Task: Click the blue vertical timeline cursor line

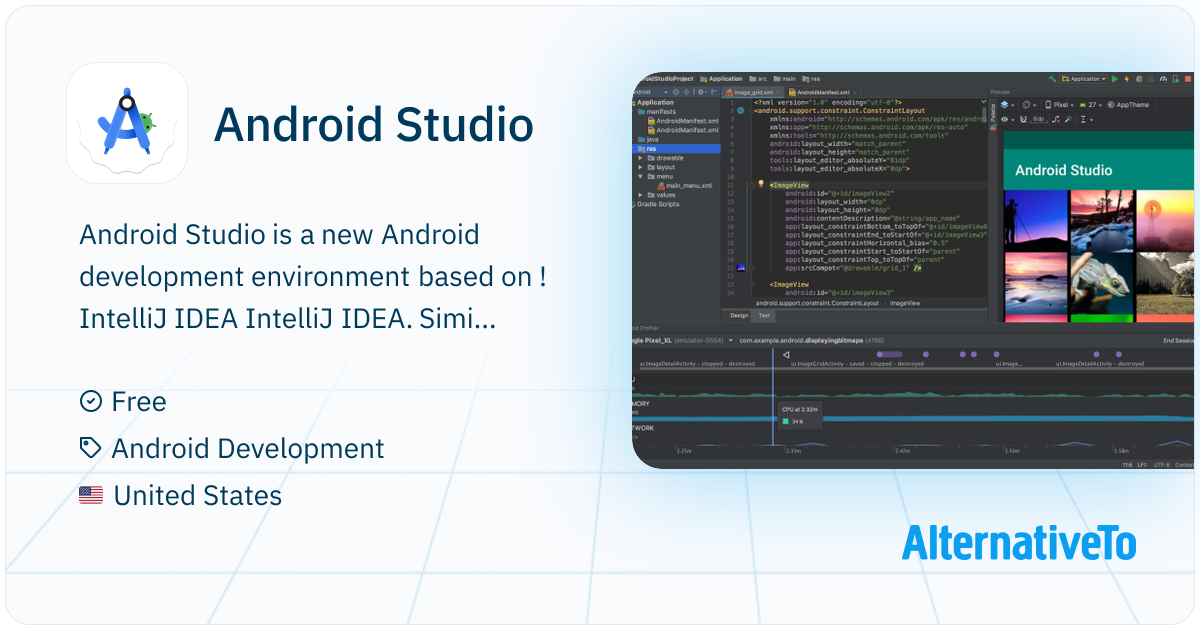Action: [773, 395]
